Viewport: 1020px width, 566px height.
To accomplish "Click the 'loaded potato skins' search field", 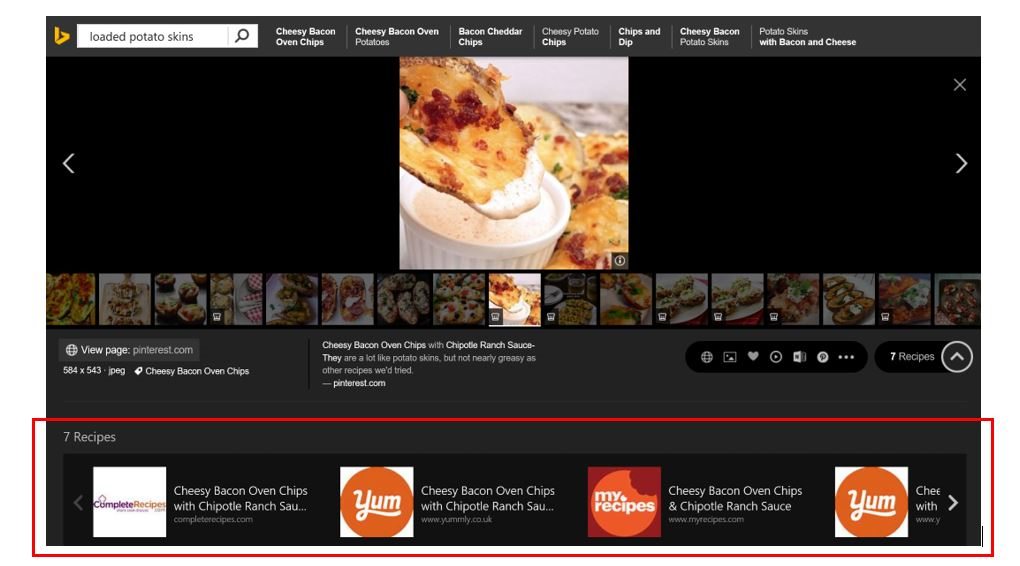I will pyautogui.click(x=155, y=37).
